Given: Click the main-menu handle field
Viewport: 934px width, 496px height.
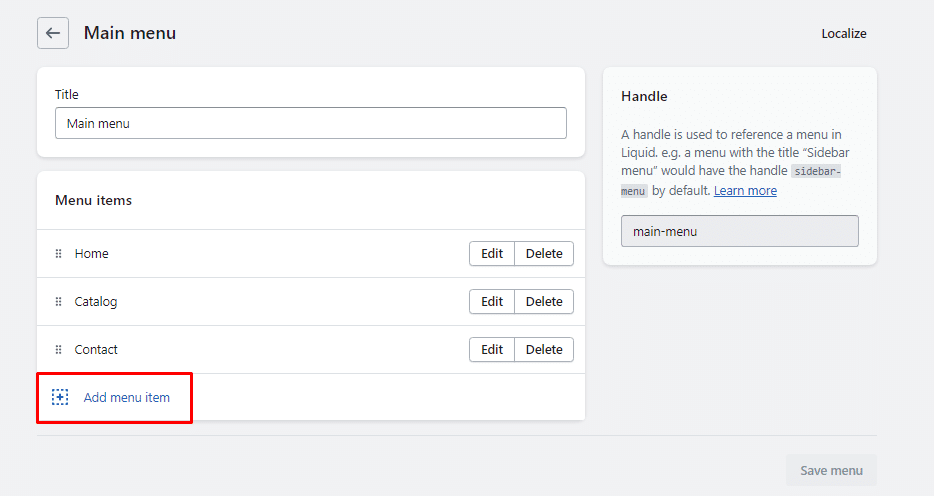Looking at the screenshot, I should [739, 231].
